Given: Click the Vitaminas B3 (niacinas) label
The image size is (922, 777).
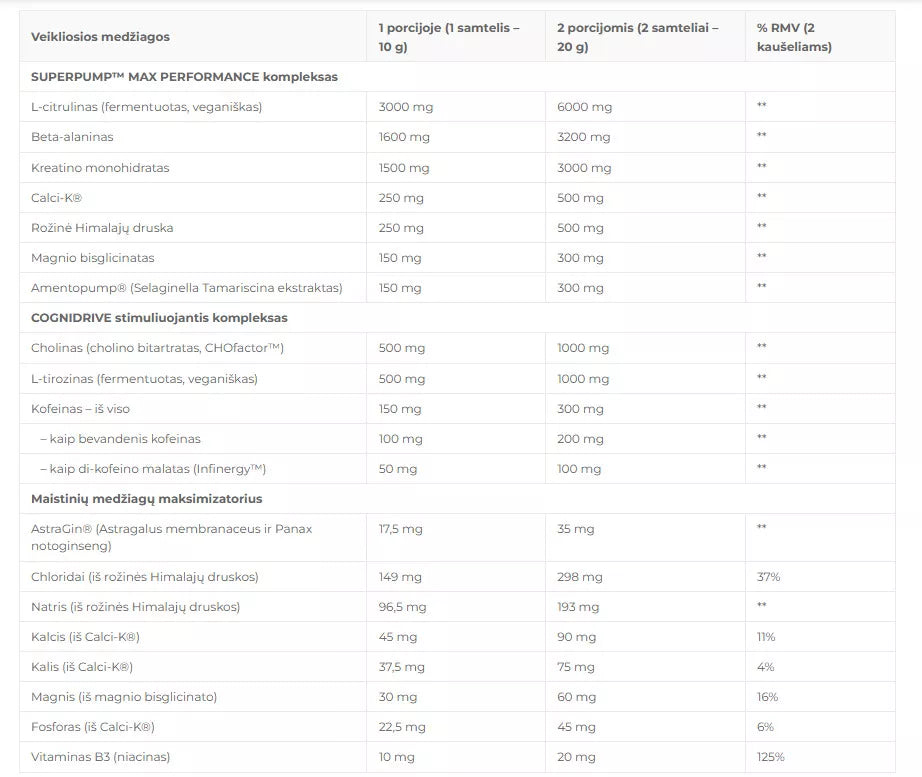Looking at the screenshot, I should click(x=100, y=757).
